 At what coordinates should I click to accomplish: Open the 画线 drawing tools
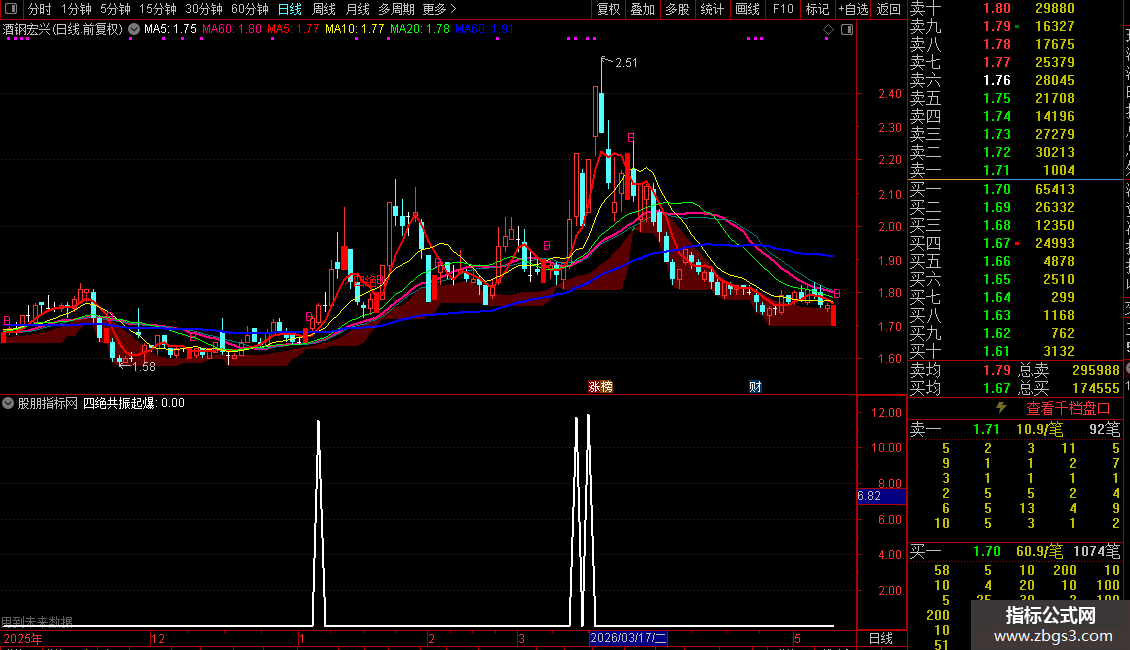coord(747,9)
